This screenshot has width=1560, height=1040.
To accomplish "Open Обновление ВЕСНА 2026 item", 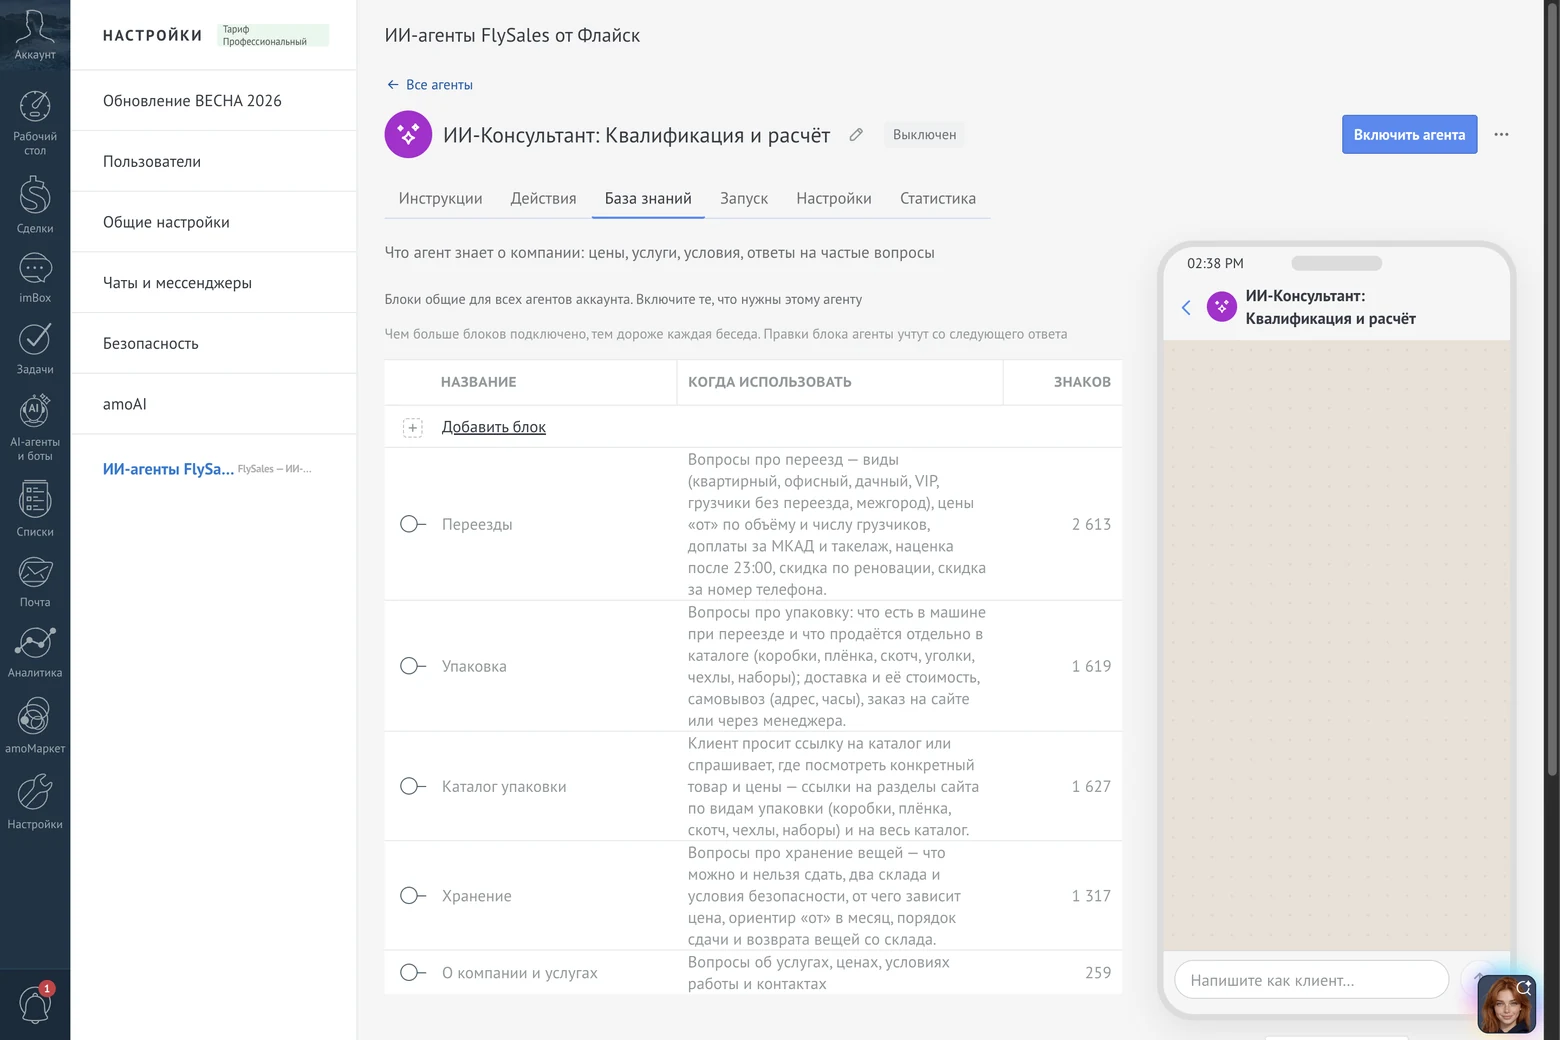I will pyautogui.click(x=214, y=100).
